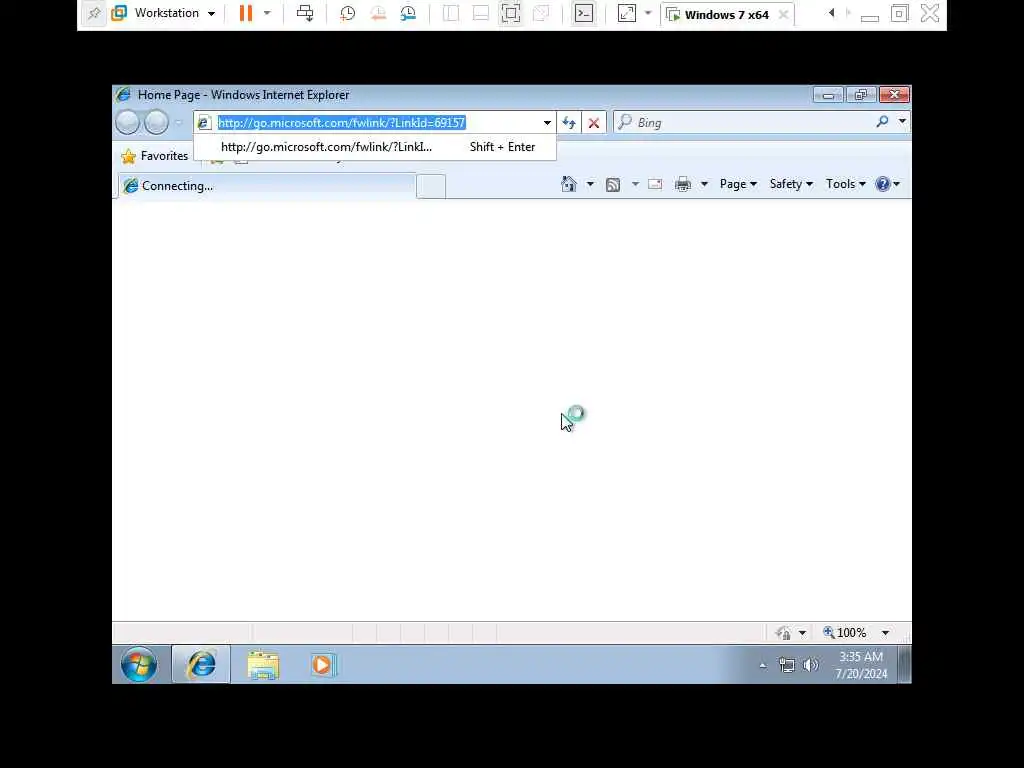
Task: Click the RSS feeds icon
Action: pos(613,185)
